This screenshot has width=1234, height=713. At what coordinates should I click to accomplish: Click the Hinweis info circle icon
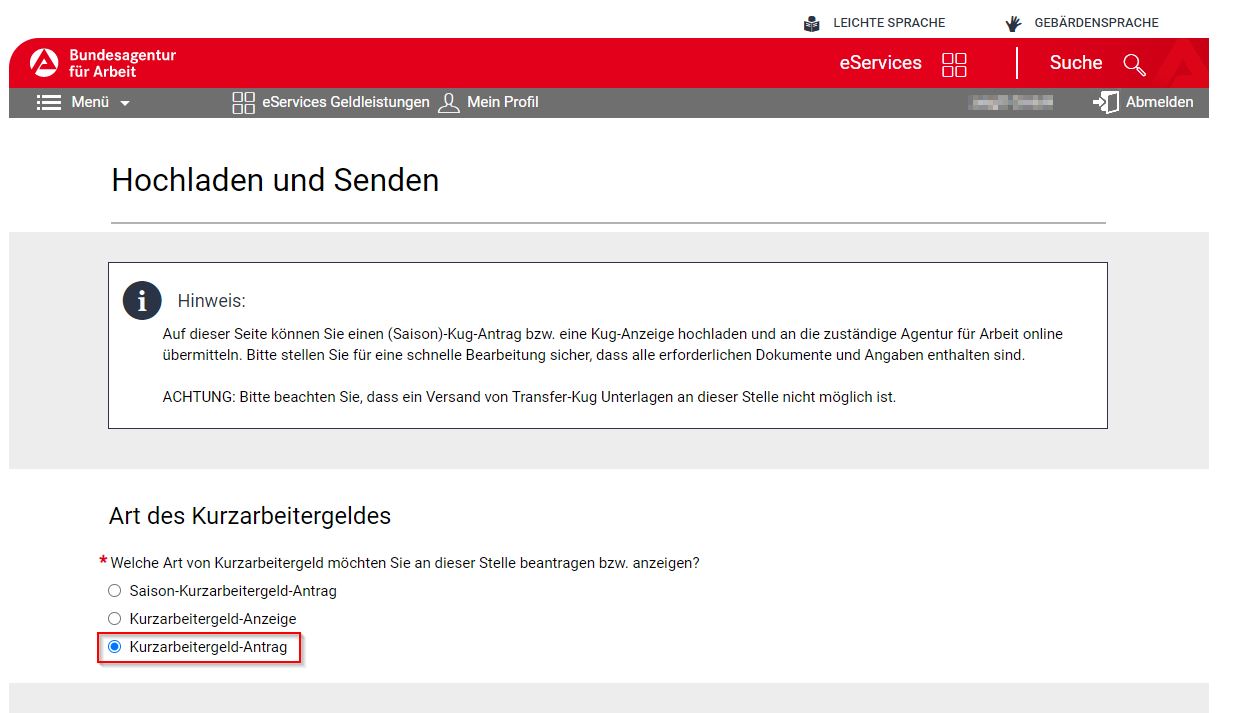[142, 300]
